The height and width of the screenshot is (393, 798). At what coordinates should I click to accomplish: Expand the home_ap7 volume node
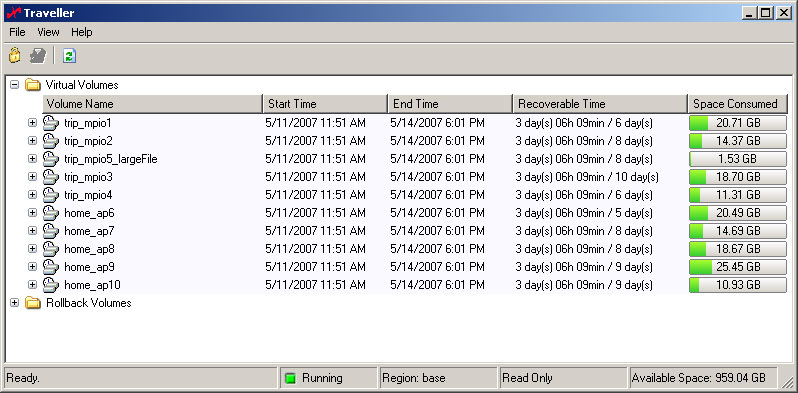point(33,231)
